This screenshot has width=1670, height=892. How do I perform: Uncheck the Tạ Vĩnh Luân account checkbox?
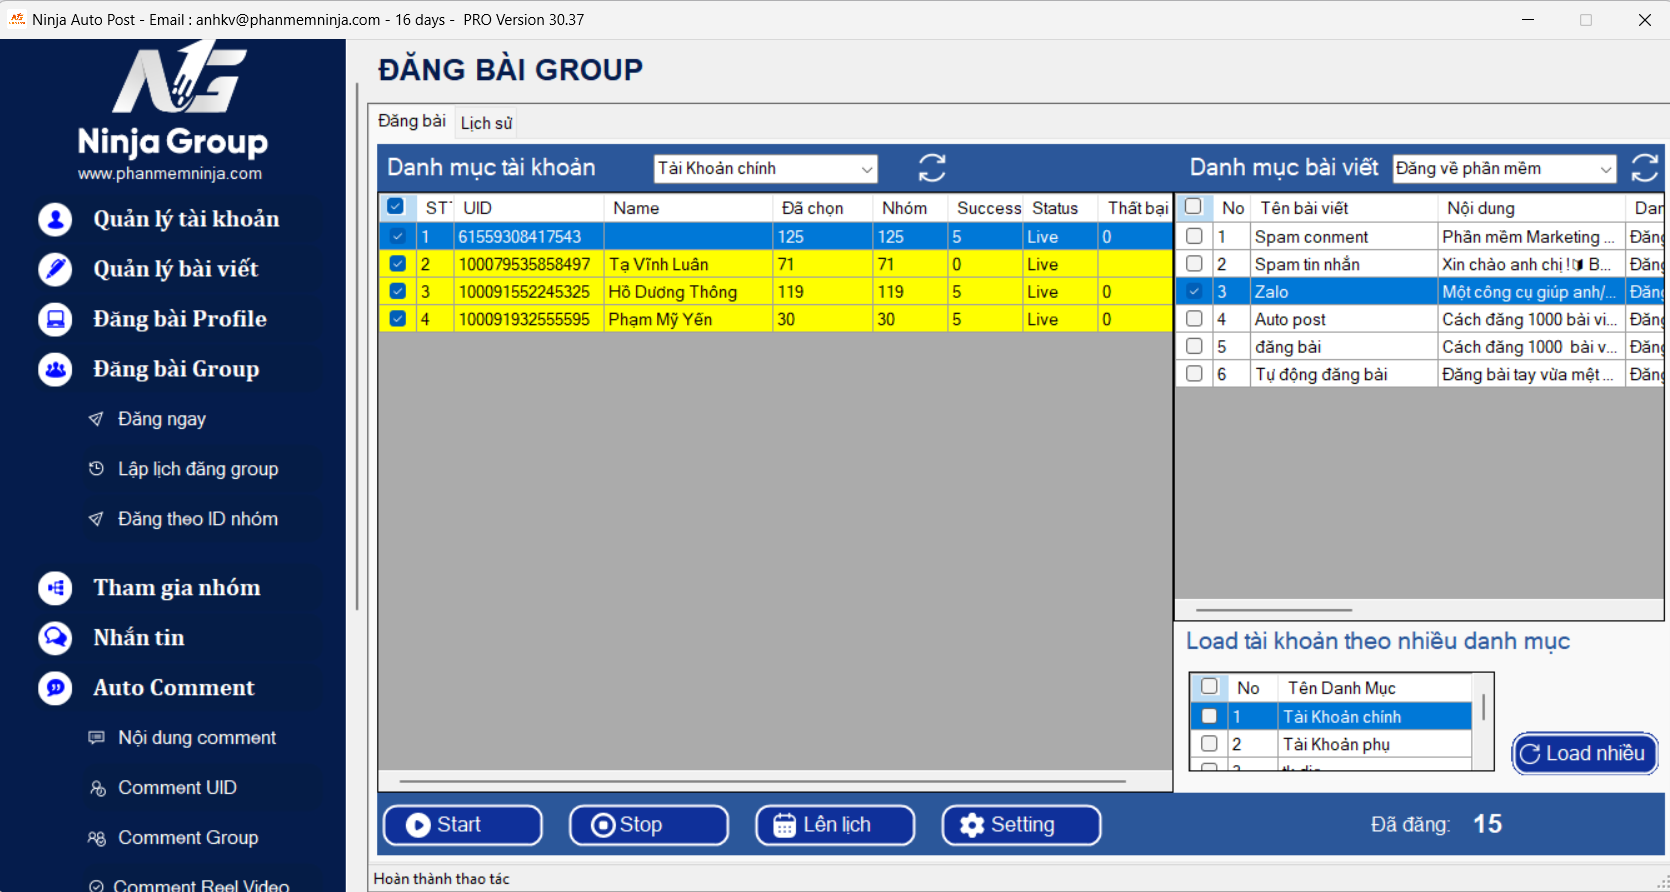pyautogui.click(x=398, y=264)
